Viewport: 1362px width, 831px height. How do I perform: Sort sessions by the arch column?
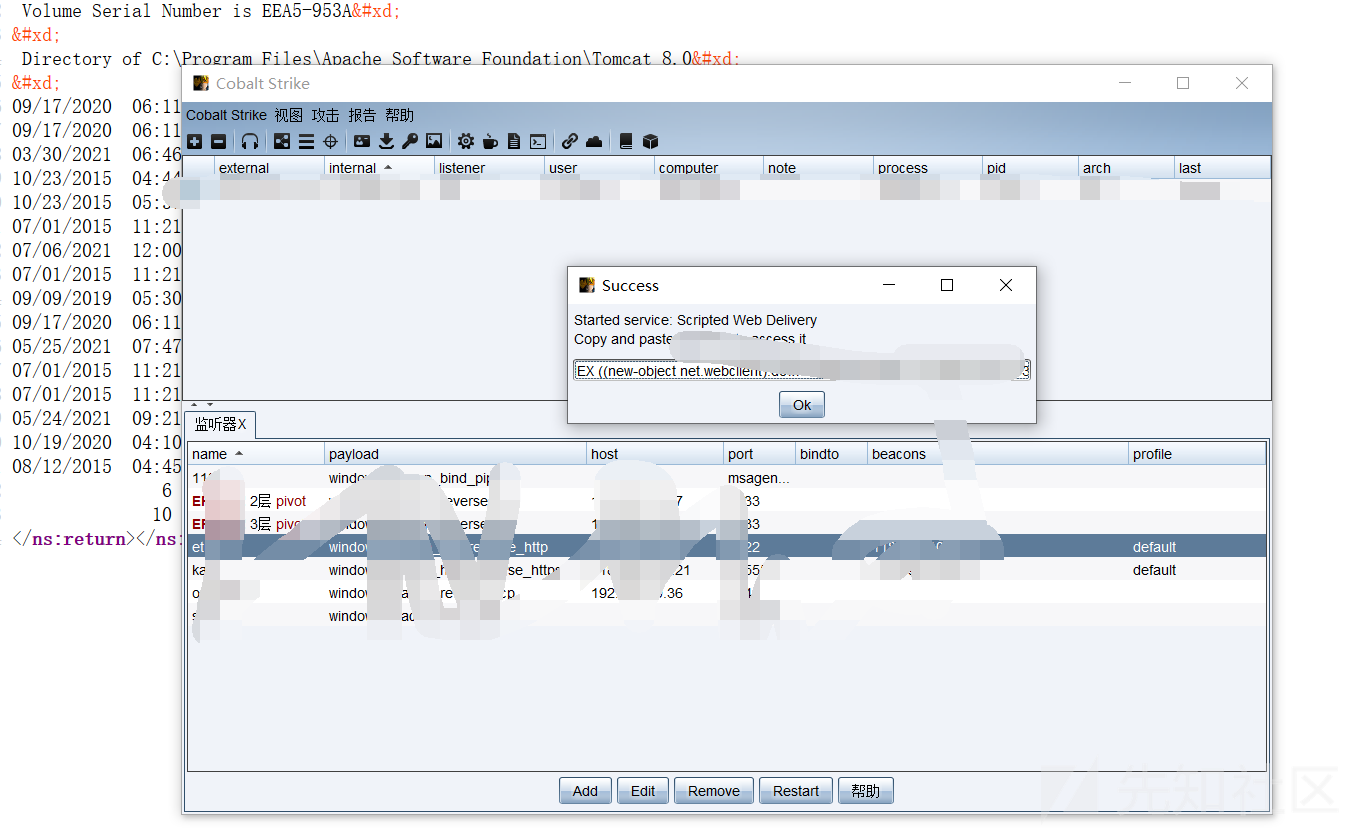pos(1126,168)
